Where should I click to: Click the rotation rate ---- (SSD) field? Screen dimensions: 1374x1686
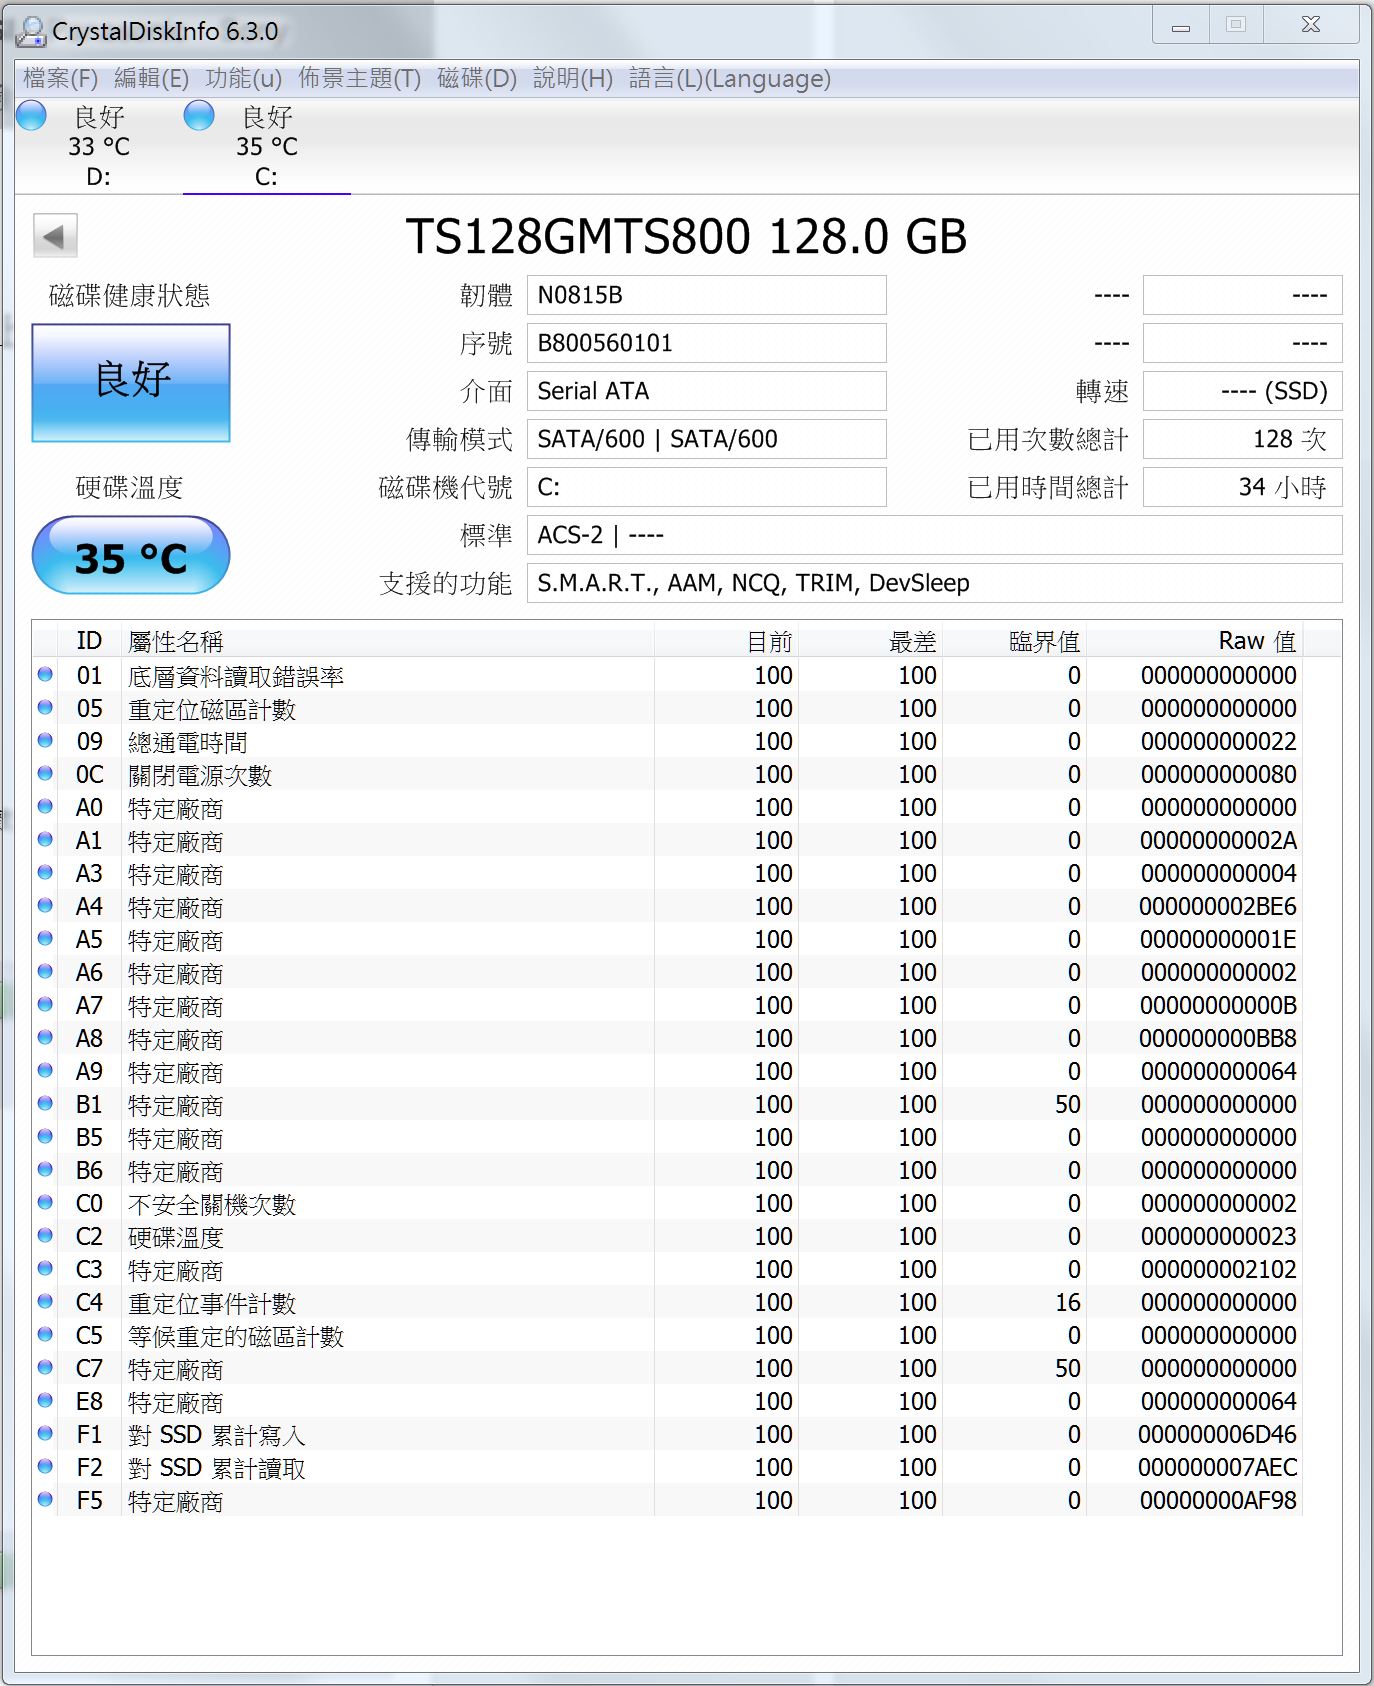(x=1242, y=391)
